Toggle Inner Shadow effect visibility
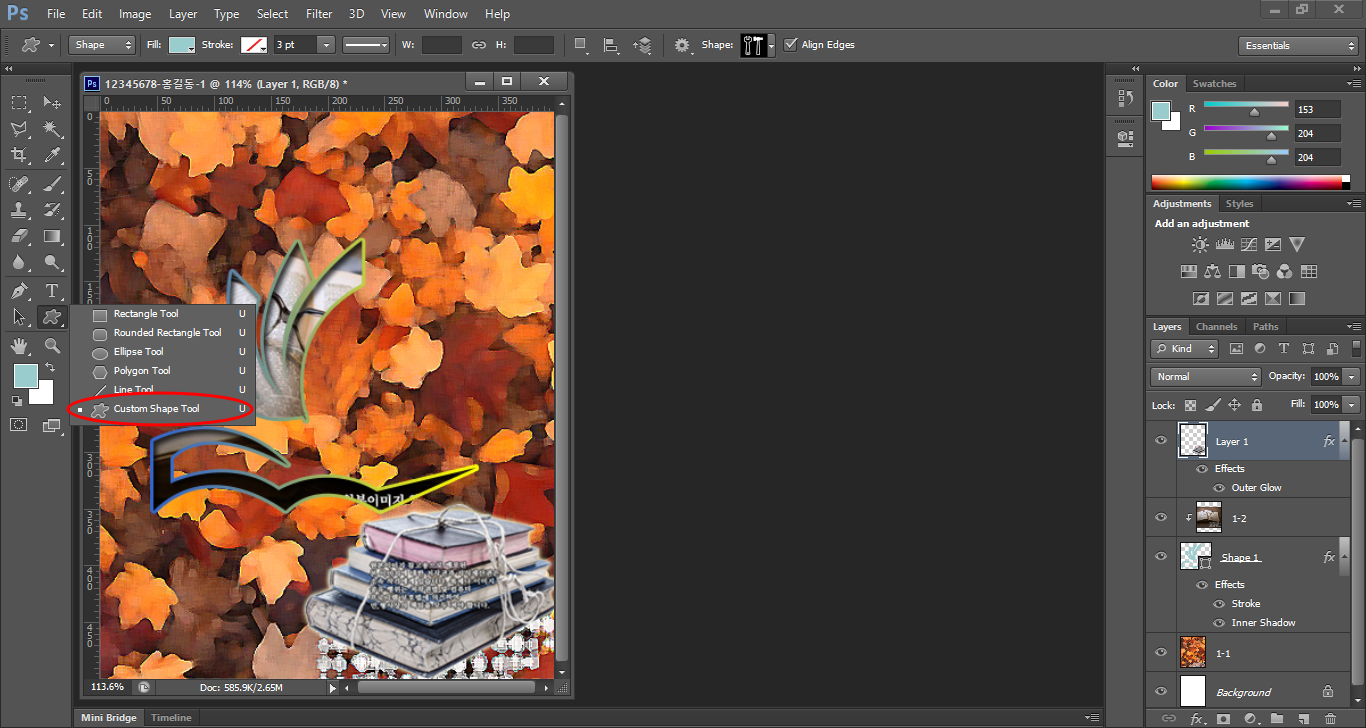This screenshot has width=1366, height=728. (x=1220, y=623)
